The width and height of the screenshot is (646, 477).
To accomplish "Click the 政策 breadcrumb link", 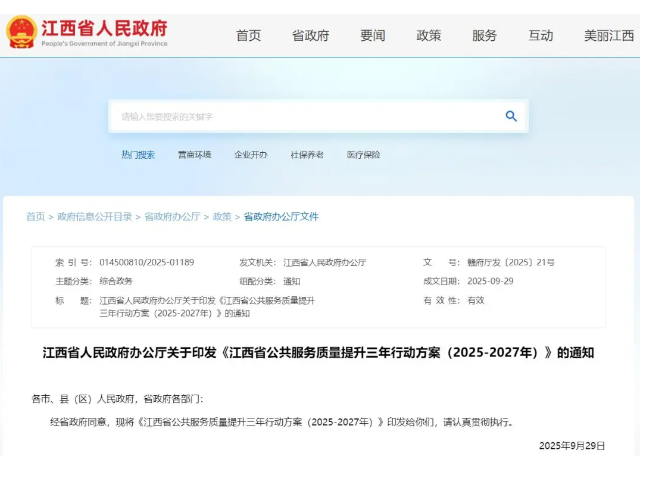I will coord(221,216).
